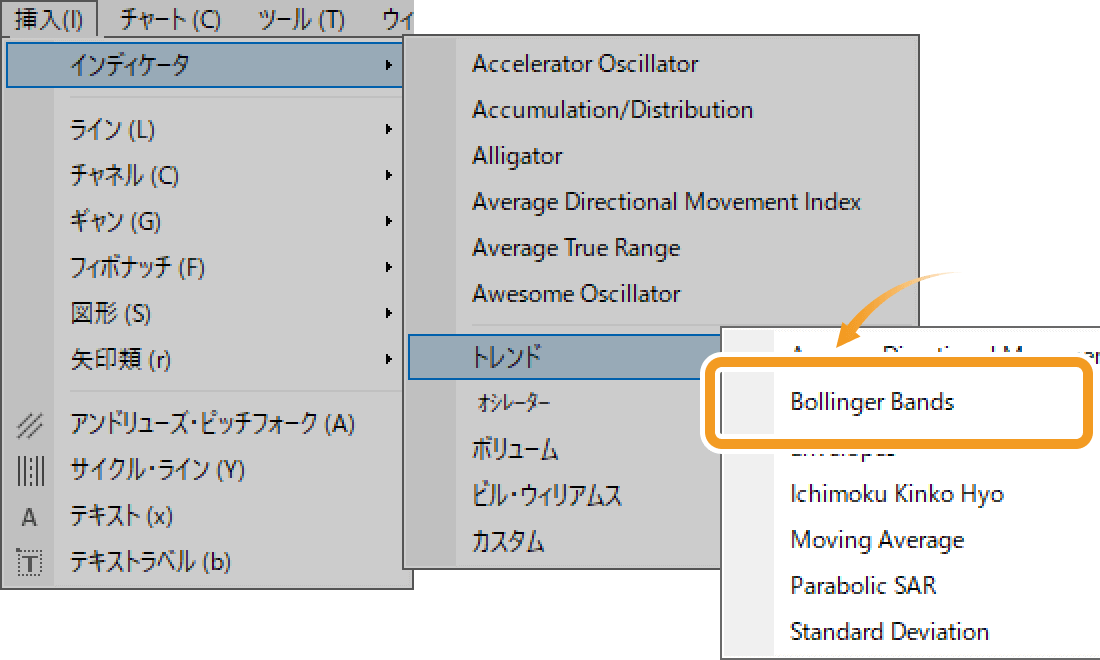The width and height of the screenshot is (1100, 660).
Task: Select Standard Deviation indicator
Action: pos(890,632)
